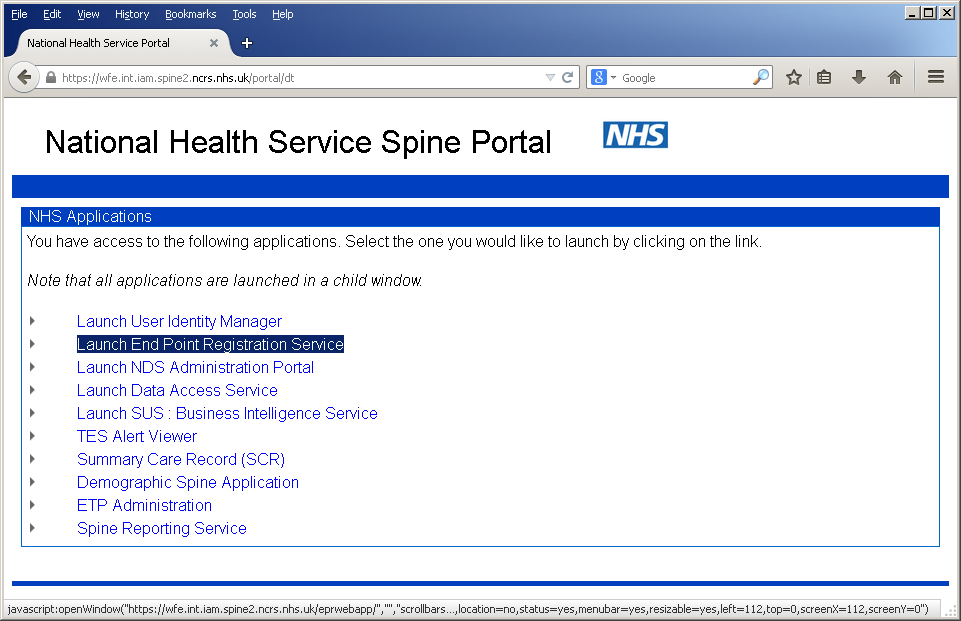Viewport: 961px width, 621px height.
Task: Click the arrow bullet beside TES Alert Viewer
Action: (32, 436)
